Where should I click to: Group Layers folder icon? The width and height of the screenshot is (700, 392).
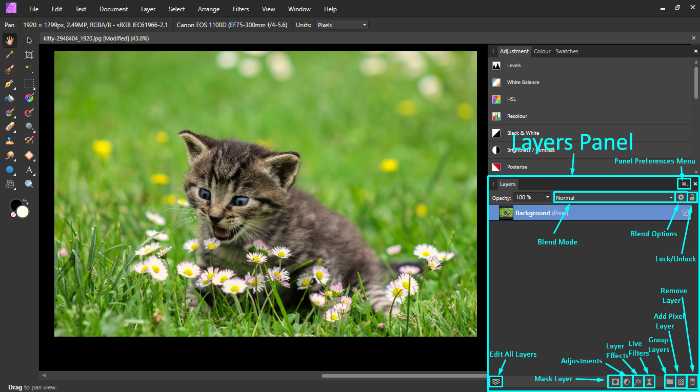(670, 381)
